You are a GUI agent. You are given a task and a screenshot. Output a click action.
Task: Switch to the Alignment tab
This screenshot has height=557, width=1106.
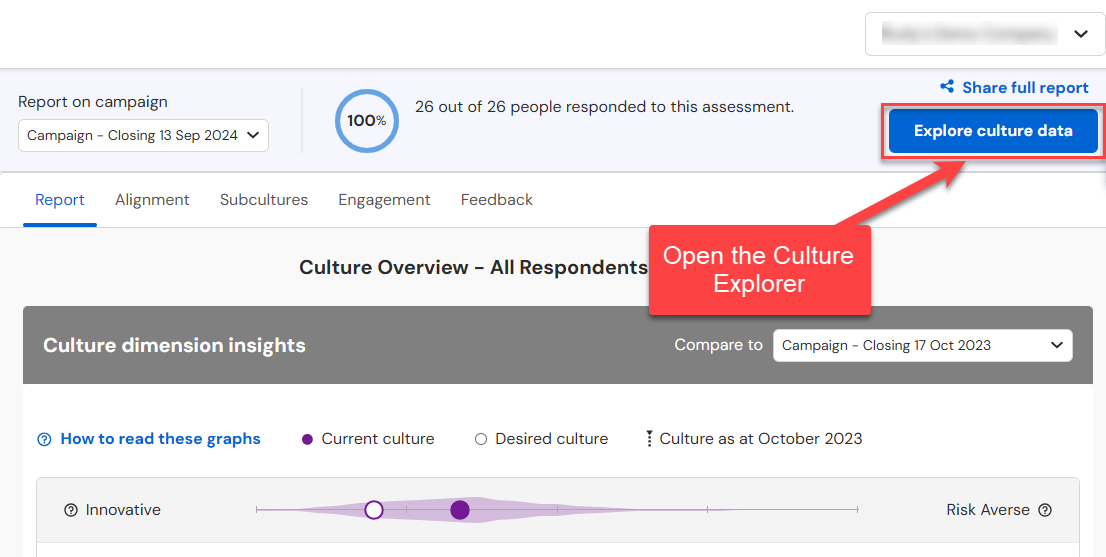point(152,200)
